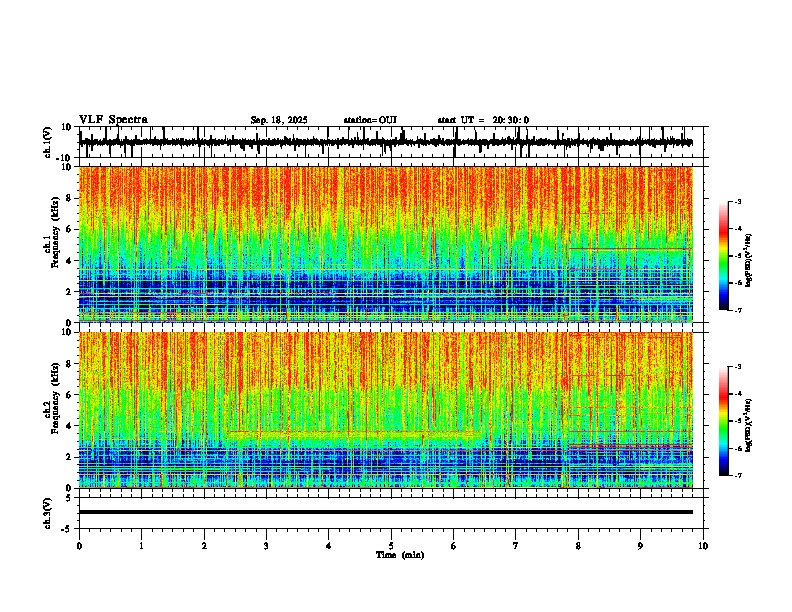Click the "Time (min)" axis title
Screen dimensions: 792x612
pos(400,555)
